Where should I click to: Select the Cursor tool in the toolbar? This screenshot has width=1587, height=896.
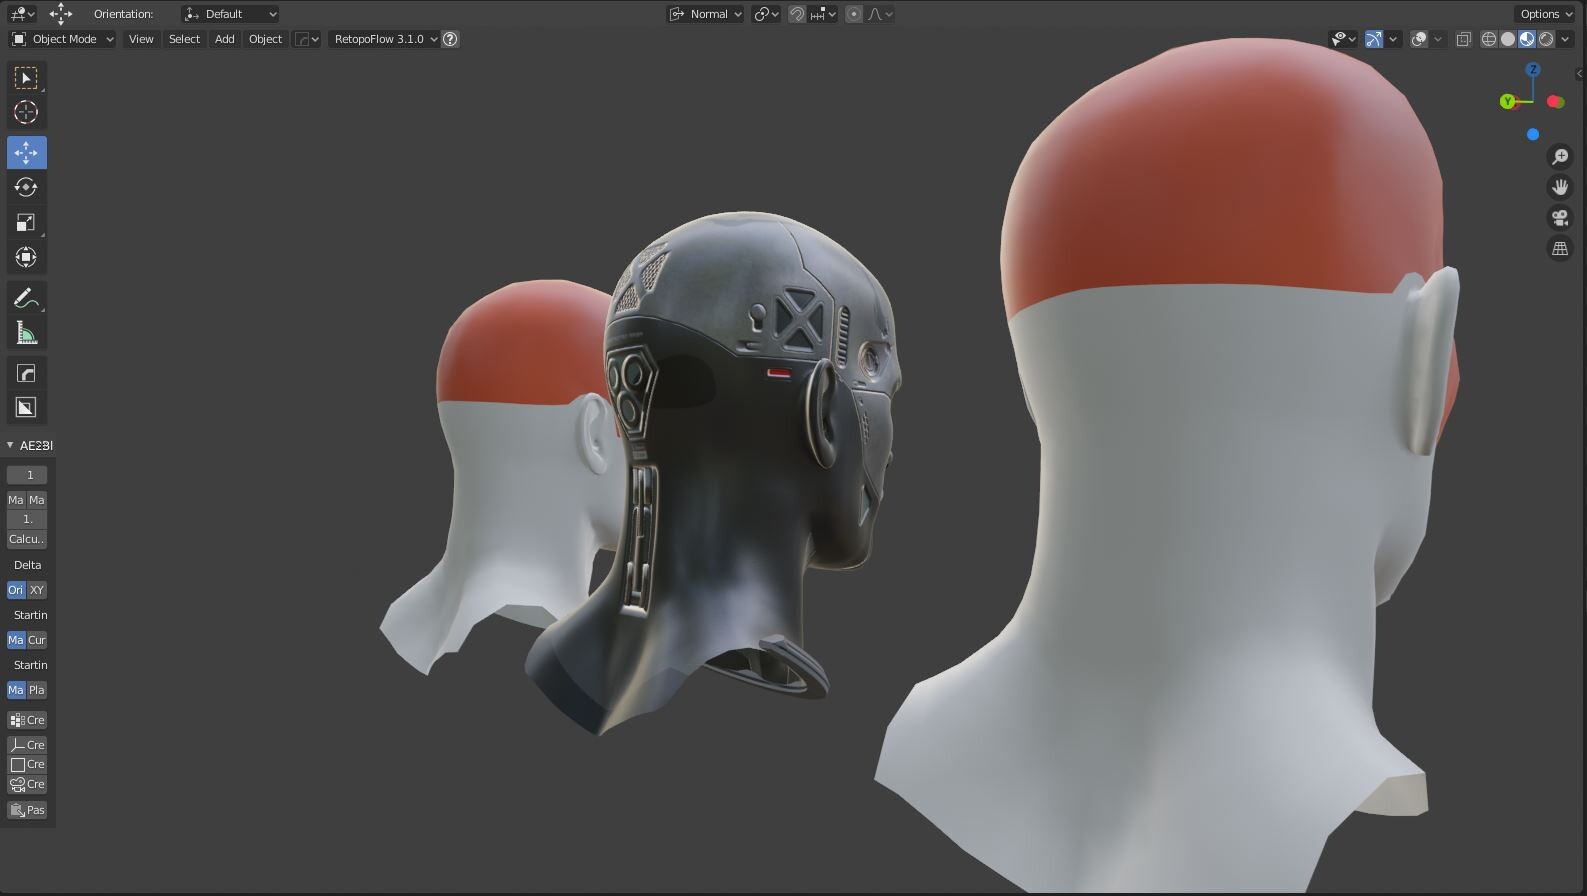(26, 113)
